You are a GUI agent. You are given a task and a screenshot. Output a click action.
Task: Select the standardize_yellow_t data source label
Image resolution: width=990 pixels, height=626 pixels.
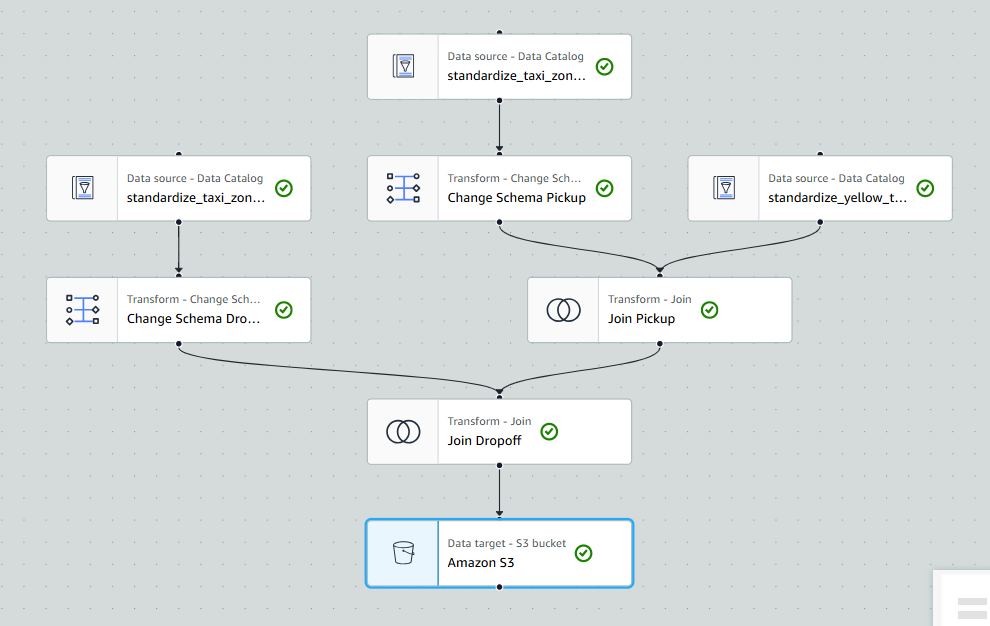click(838, 198)
